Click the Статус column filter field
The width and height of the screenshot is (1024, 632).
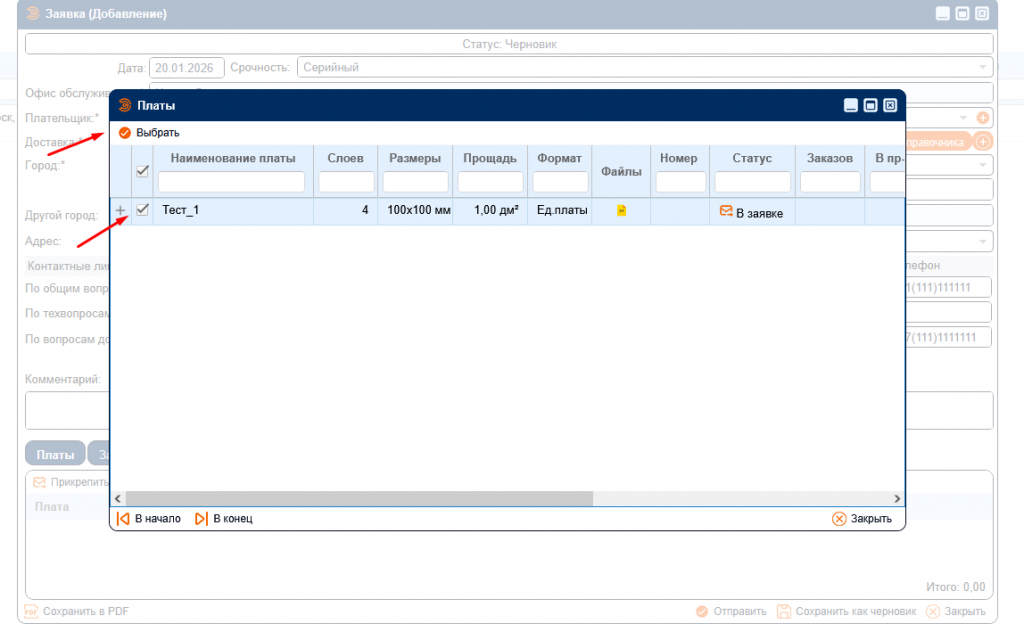click(752, 182)
